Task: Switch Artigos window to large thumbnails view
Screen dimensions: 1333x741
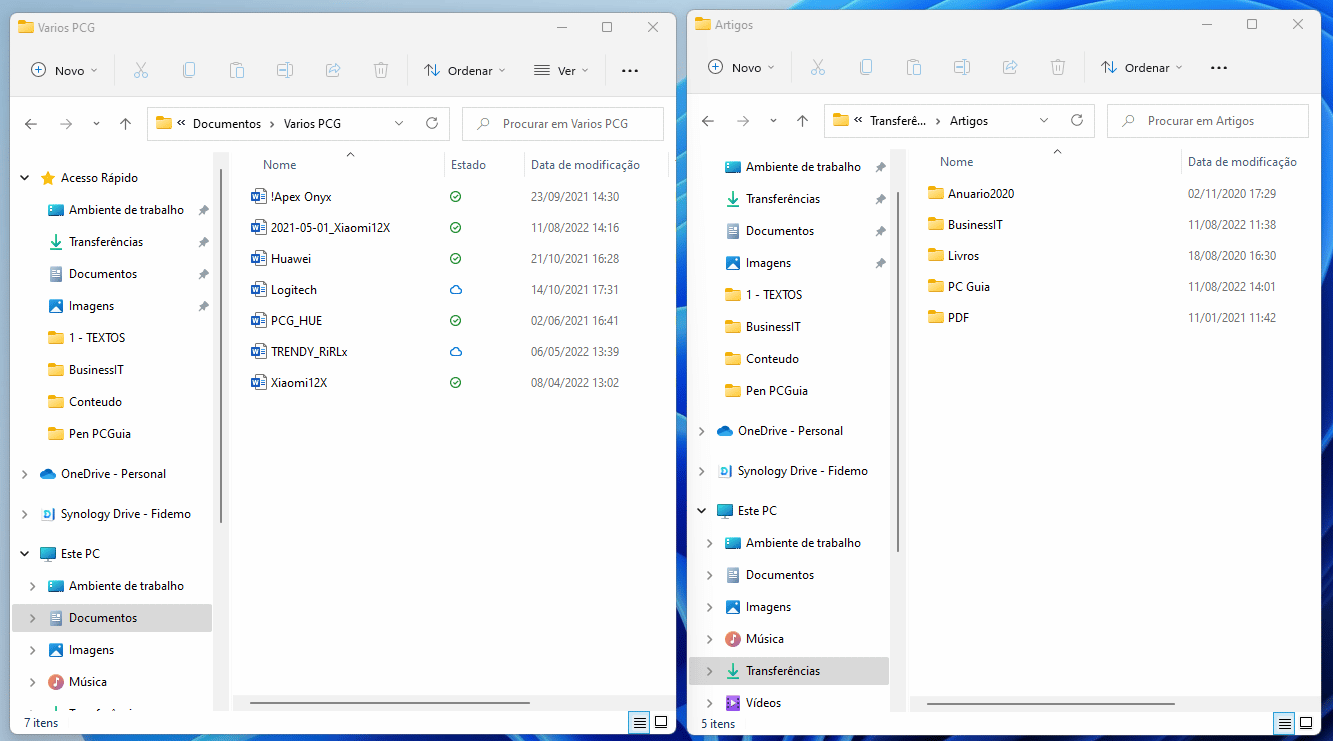Action: [x=1306, y=723]
